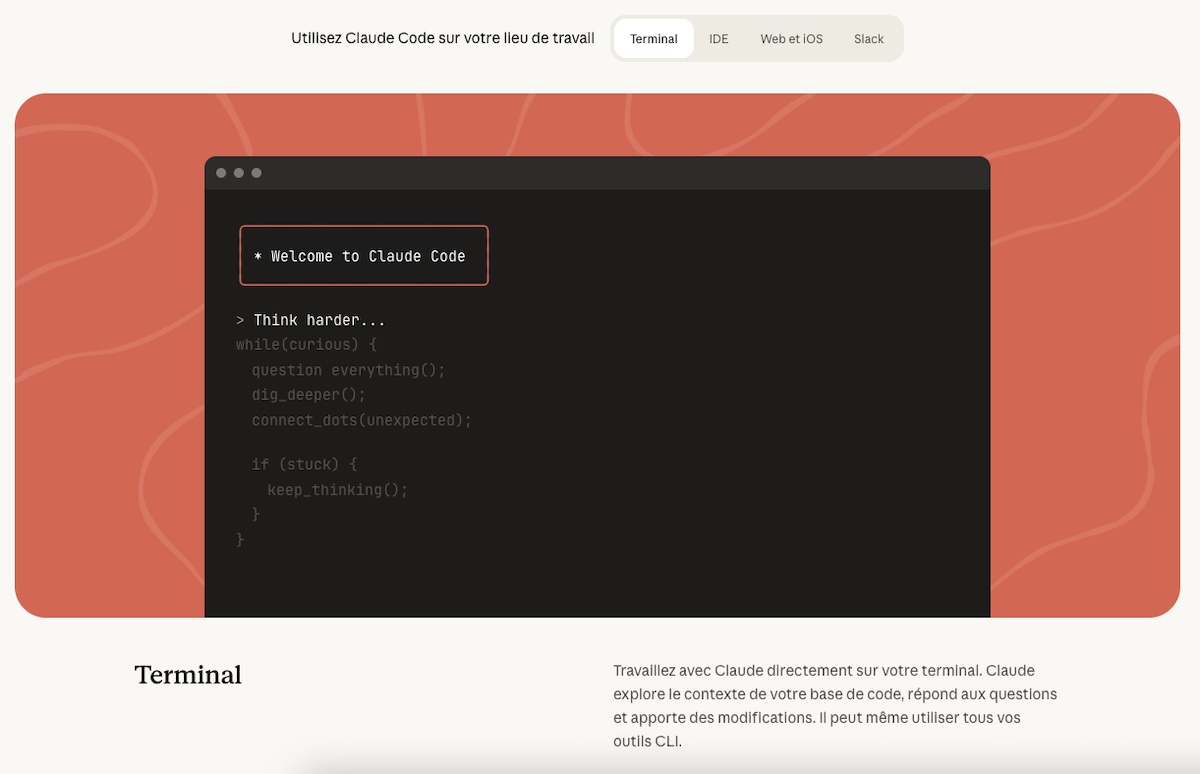
Task: Click the 'dig_deeper();' code line
Action: pyautogui.click(x=309, y=395)
